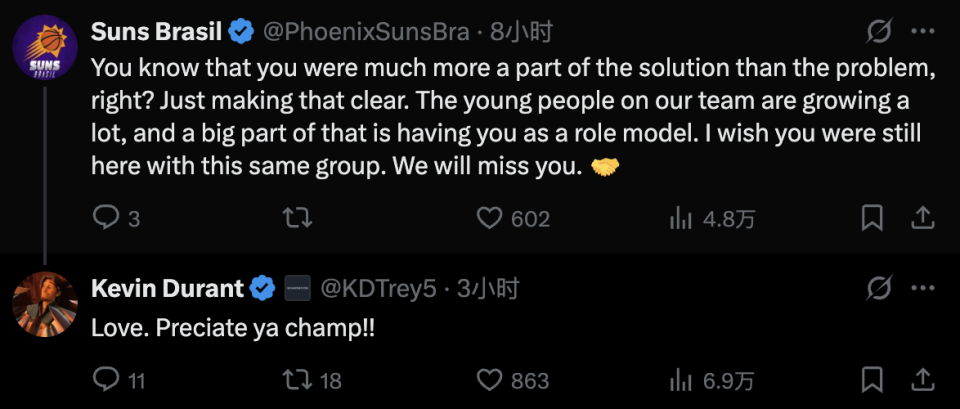The width and height of the screenshot is (960, 409).
Task: Like Kevin Durant's tweet
Action: 489,379
